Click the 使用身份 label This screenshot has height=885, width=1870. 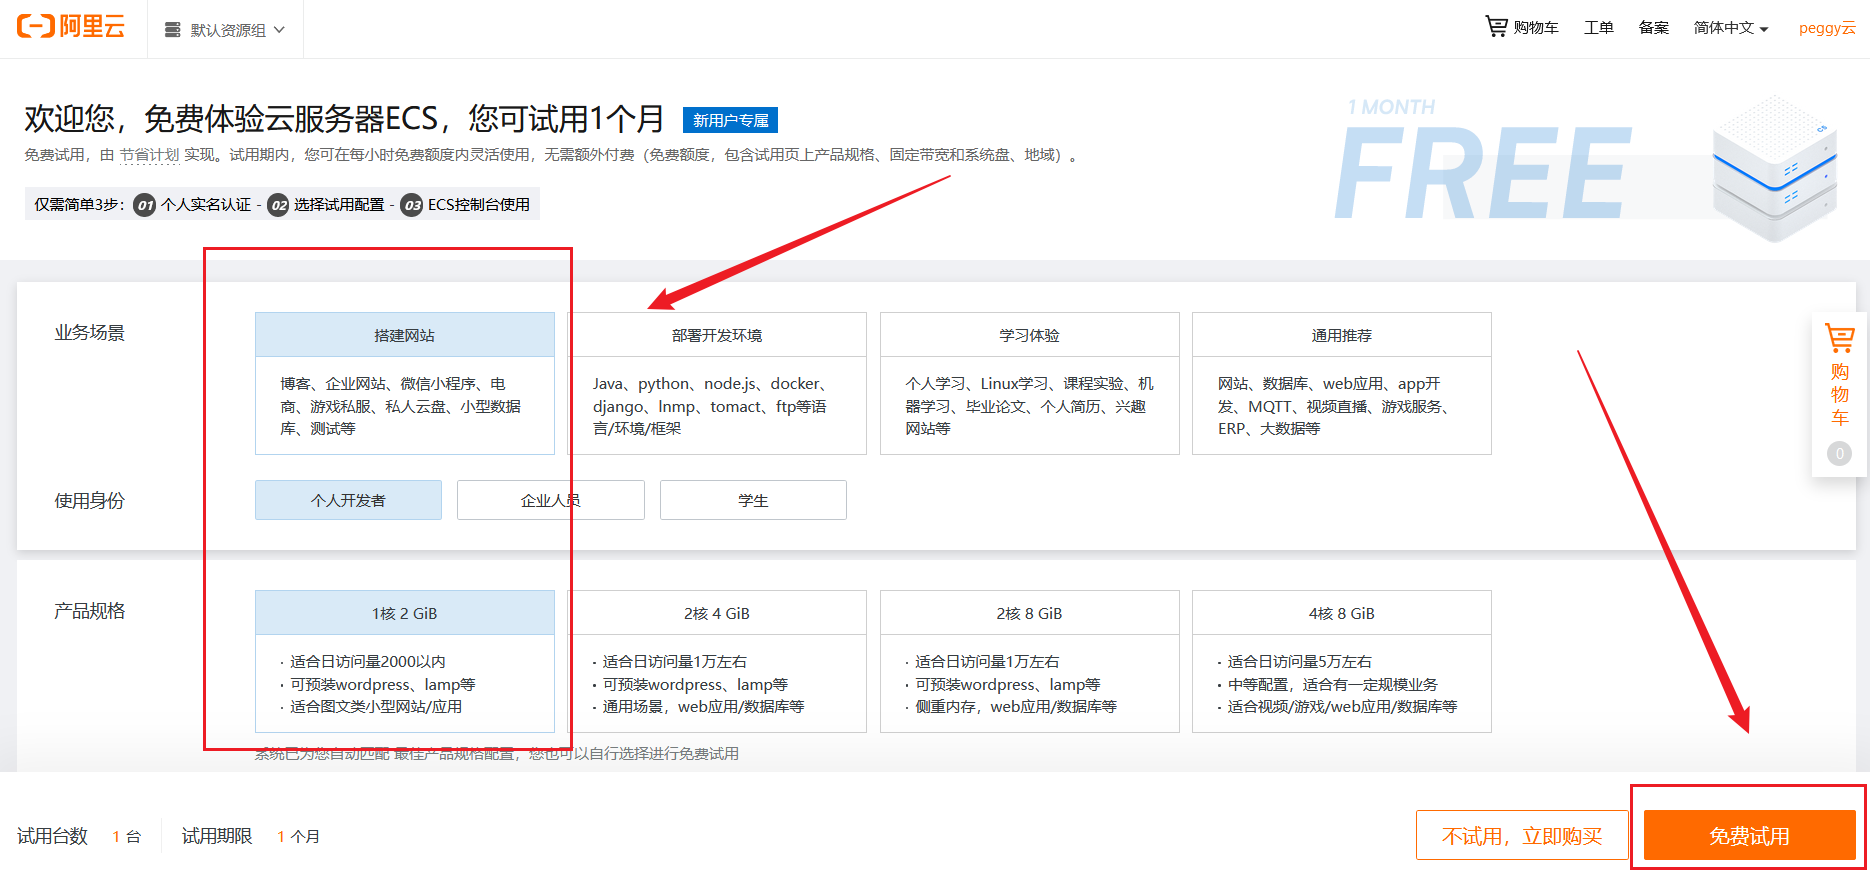(90, 501)
